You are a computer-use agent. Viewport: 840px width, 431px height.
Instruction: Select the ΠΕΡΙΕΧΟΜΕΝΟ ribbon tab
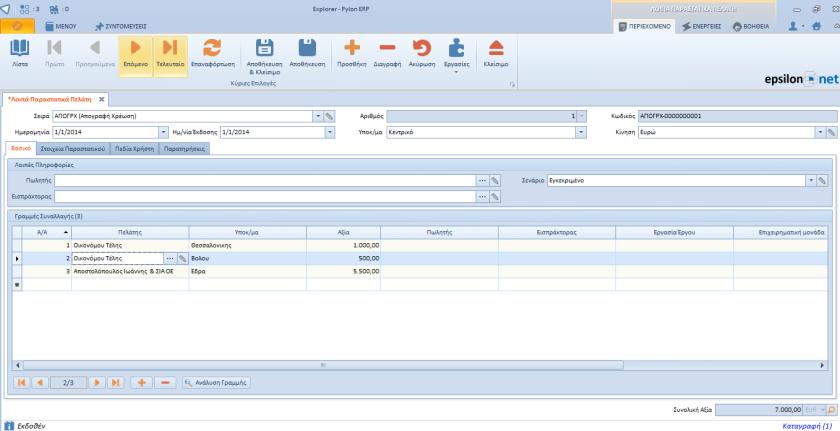[x=643, y=26]
